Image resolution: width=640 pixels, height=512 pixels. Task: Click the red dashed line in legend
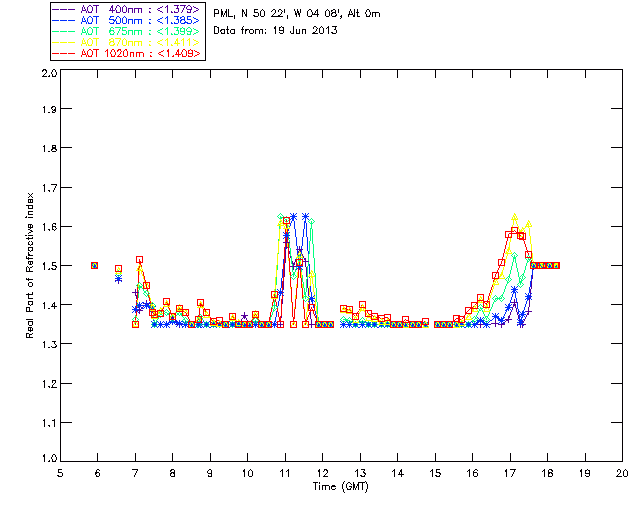pyautogui.click(x=64, y=54)
